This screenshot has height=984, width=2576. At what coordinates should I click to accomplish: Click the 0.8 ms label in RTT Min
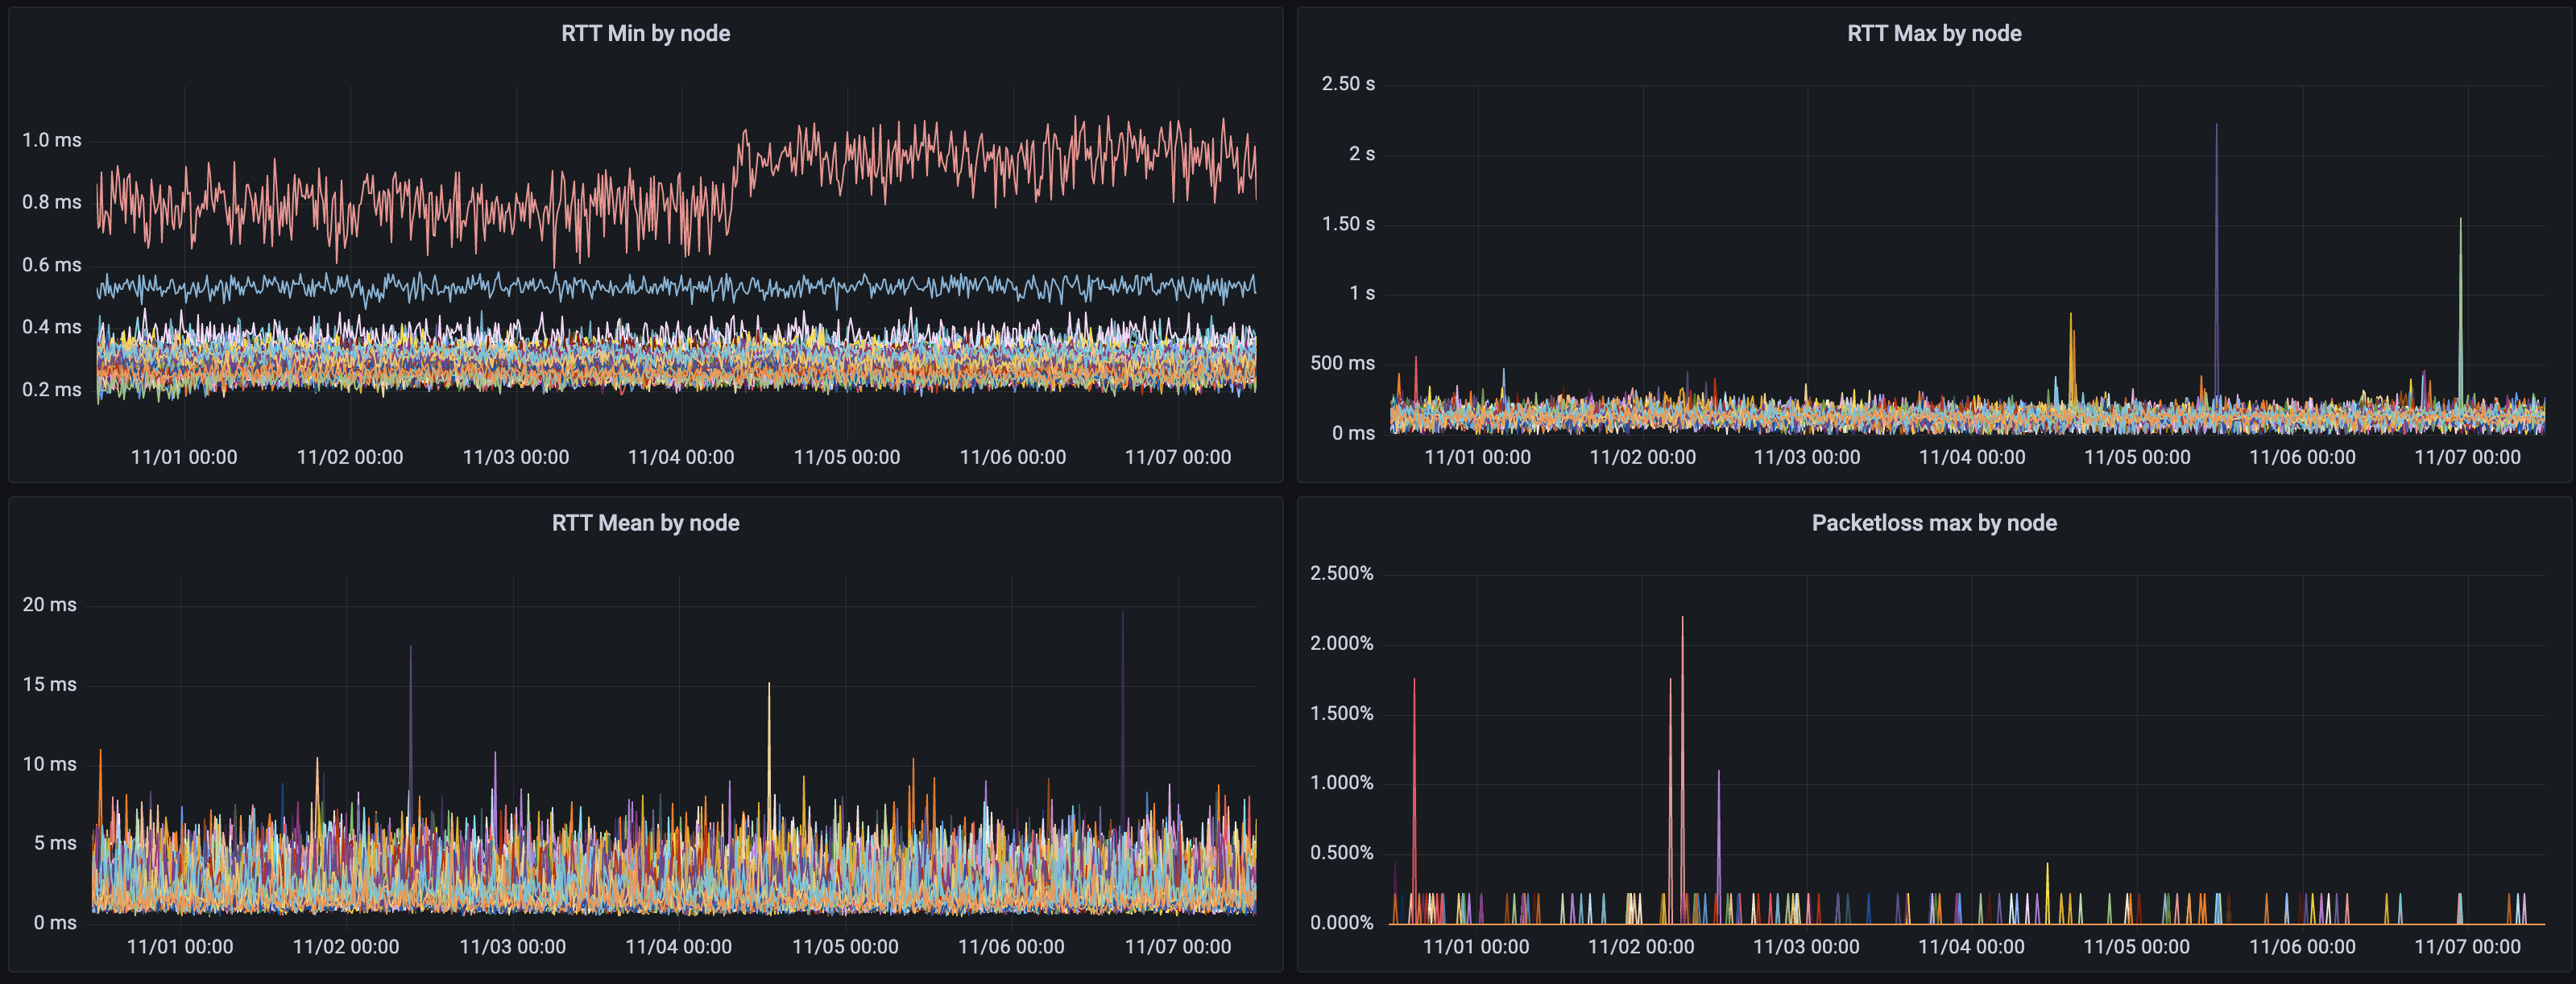[x=52, y=202]
